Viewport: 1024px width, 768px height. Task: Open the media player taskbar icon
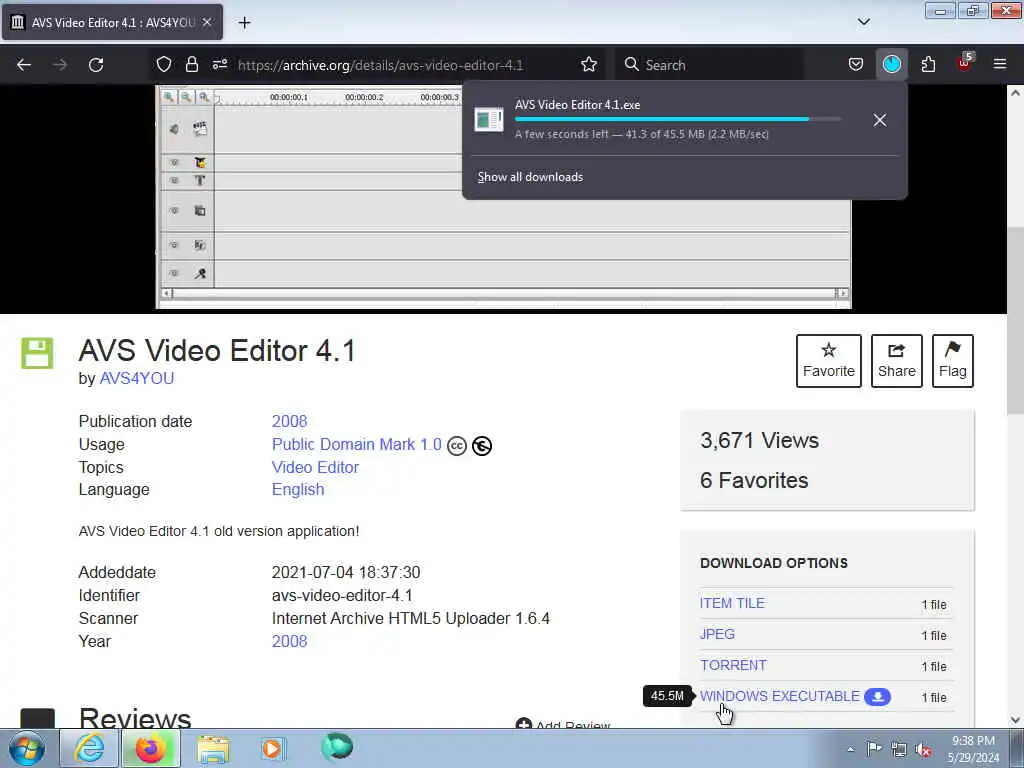[272, 748]
